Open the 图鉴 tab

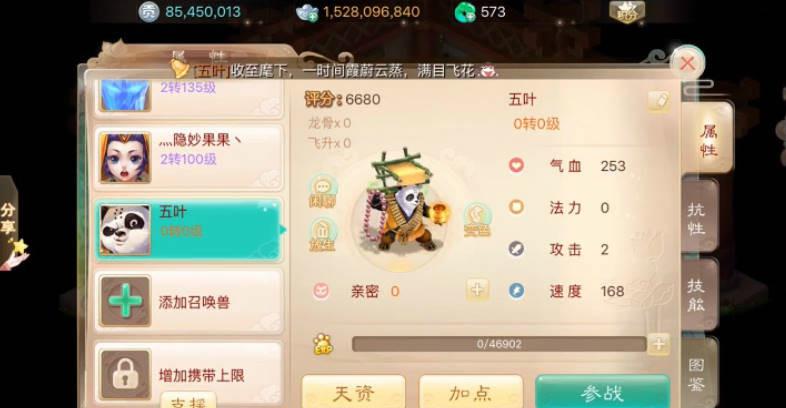pos(697,373)
